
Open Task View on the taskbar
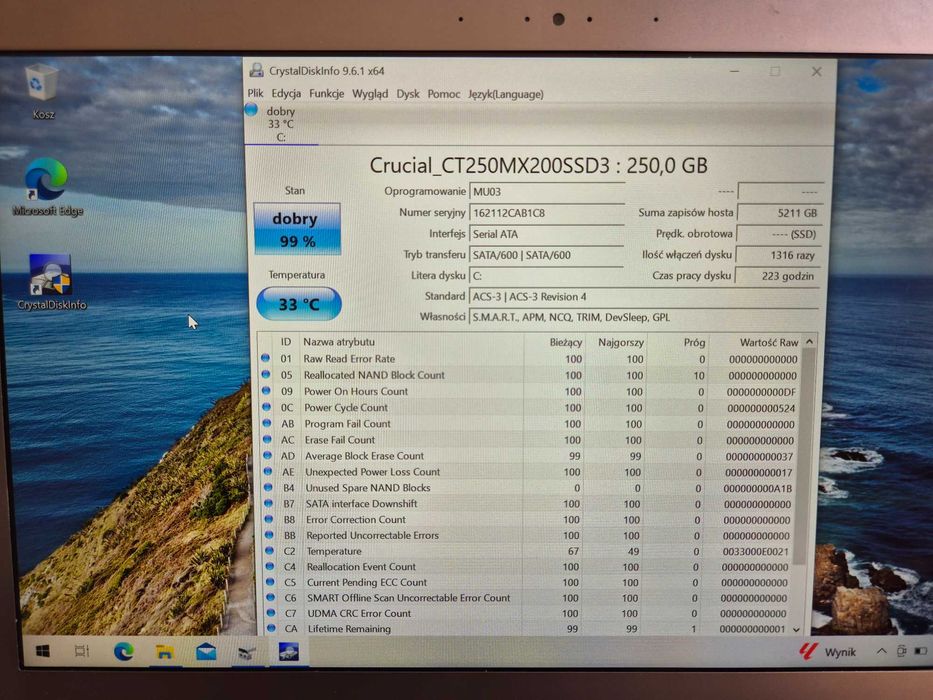click(82, 652)
